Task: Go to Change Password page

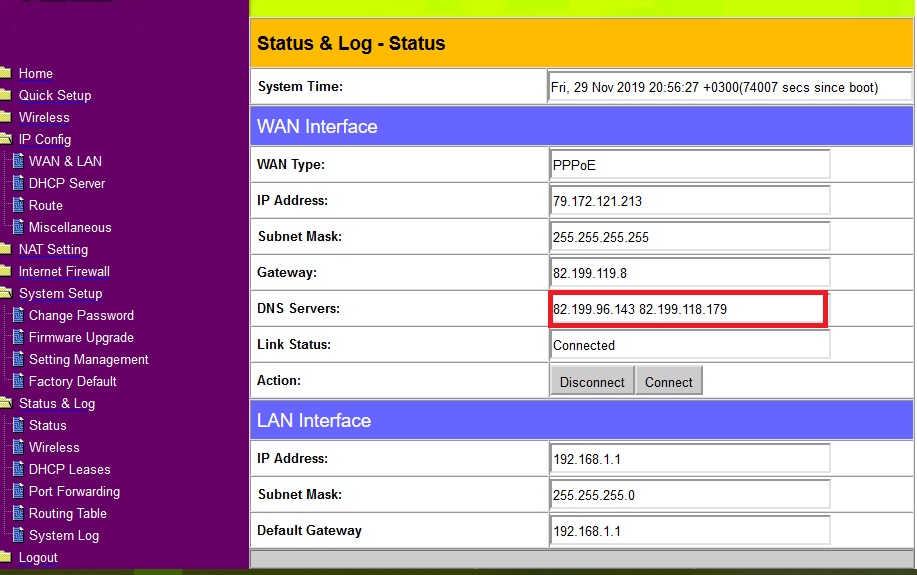Action: click(81, 316)
